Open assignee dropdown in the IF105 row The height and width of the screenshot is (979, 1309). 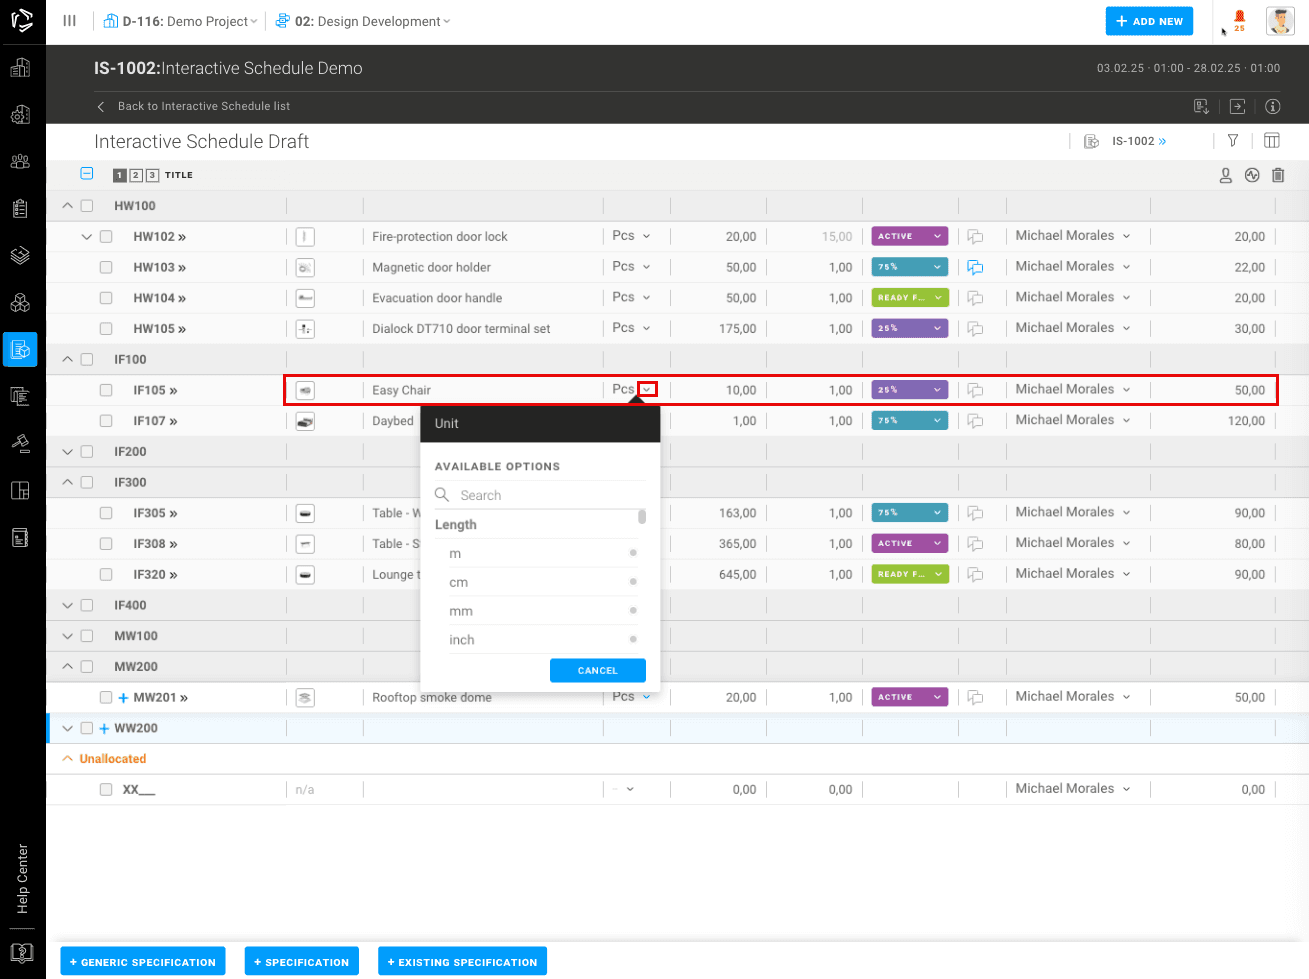(x=1126, y=390)
